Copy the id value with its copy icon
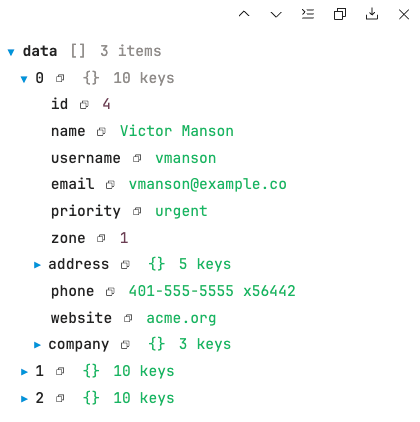The image size is (420, 422). [x=84, y=105]
